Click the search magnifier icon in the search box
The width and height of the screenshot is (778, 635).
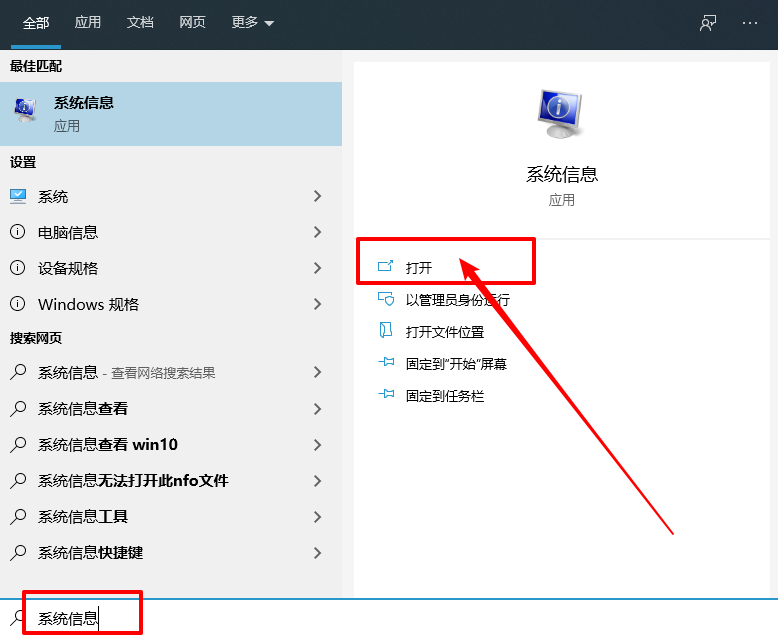pyautogui.click(x=18, y=618)
